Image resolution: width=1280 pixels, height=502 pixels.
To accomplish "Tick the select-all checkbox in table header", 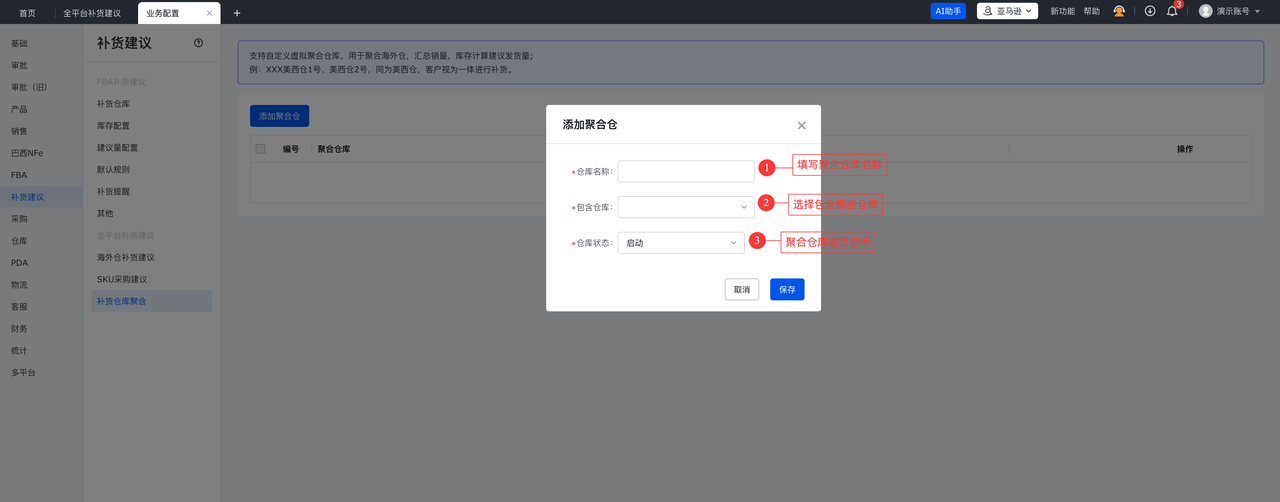I will (x=261, y=149).
